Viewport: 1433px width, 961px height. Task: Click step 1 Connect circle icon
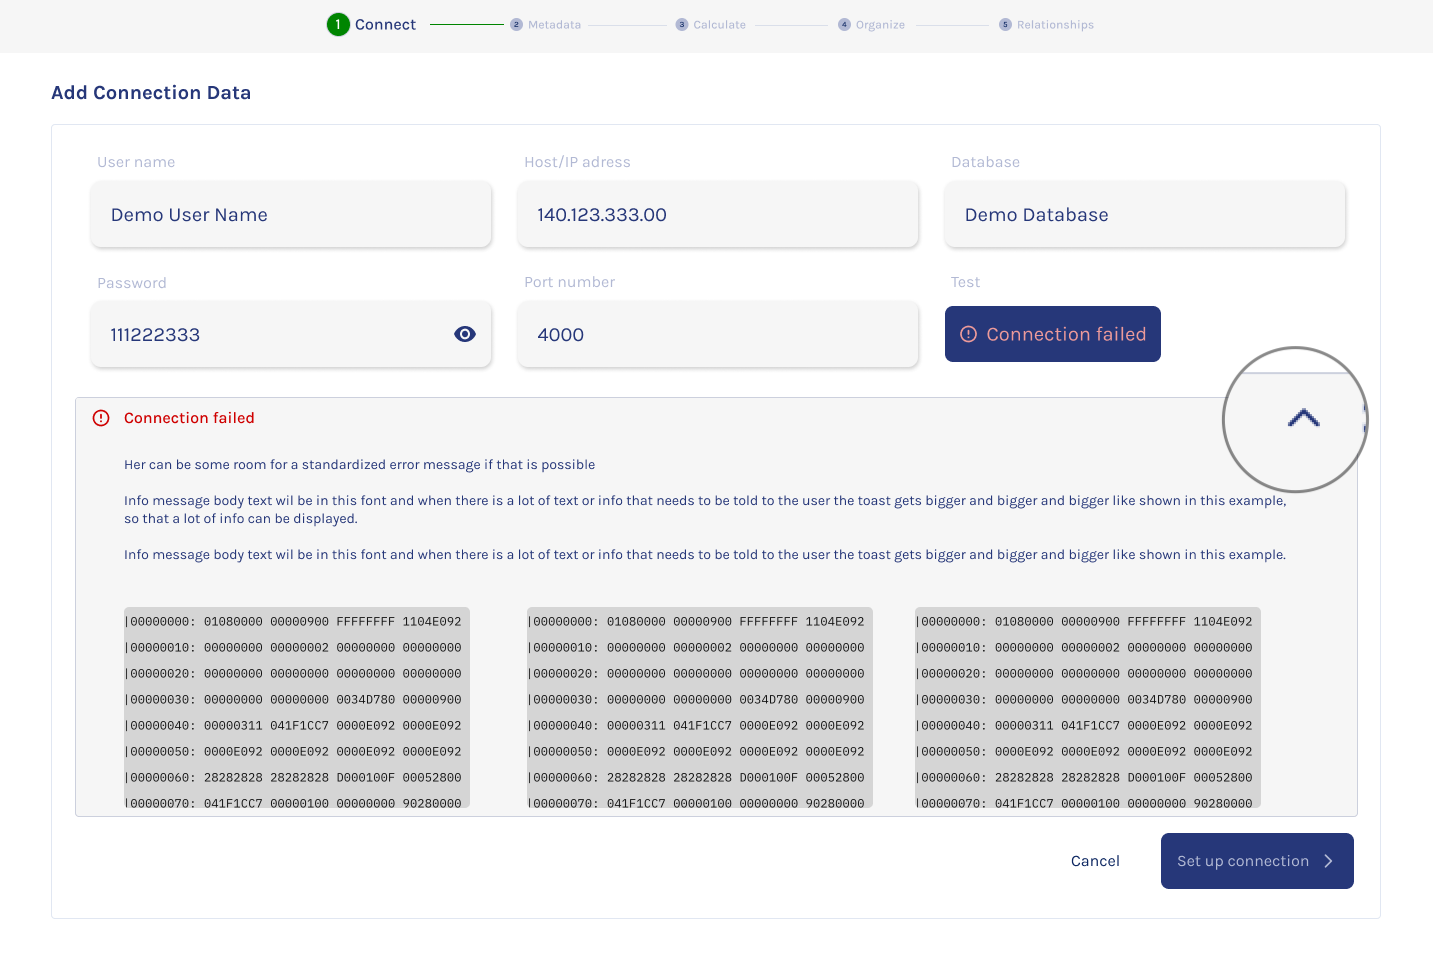click(x=338, y=24)
